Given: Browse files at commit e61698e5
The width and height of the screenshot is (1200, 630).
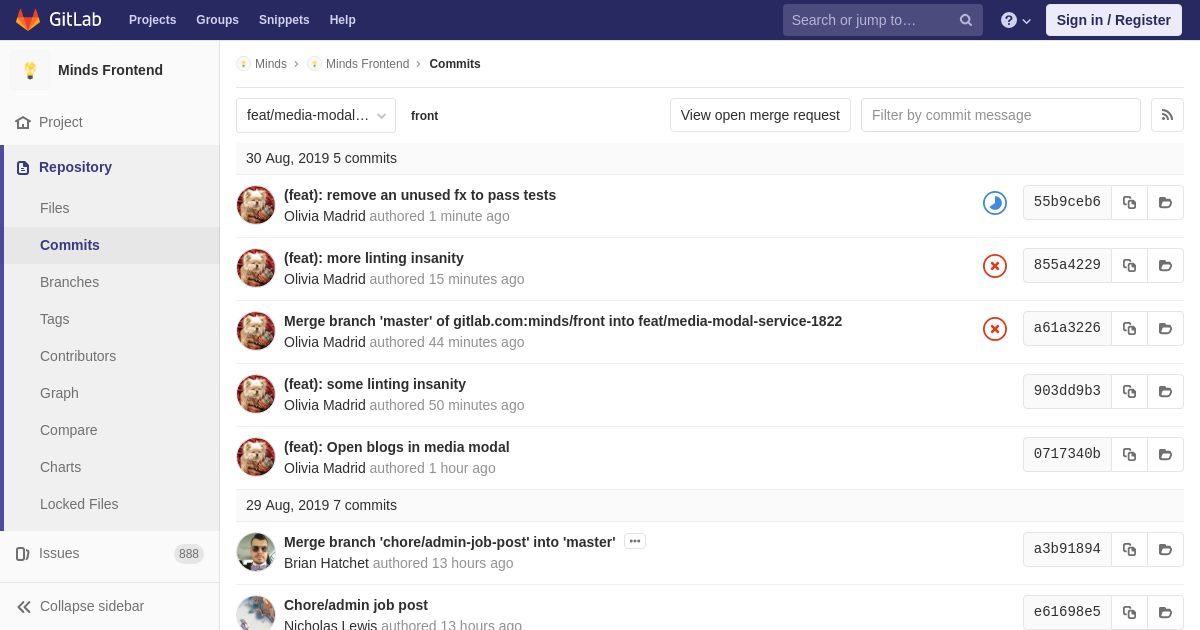Looking at the screenshot, I should tap(1165, 612).
